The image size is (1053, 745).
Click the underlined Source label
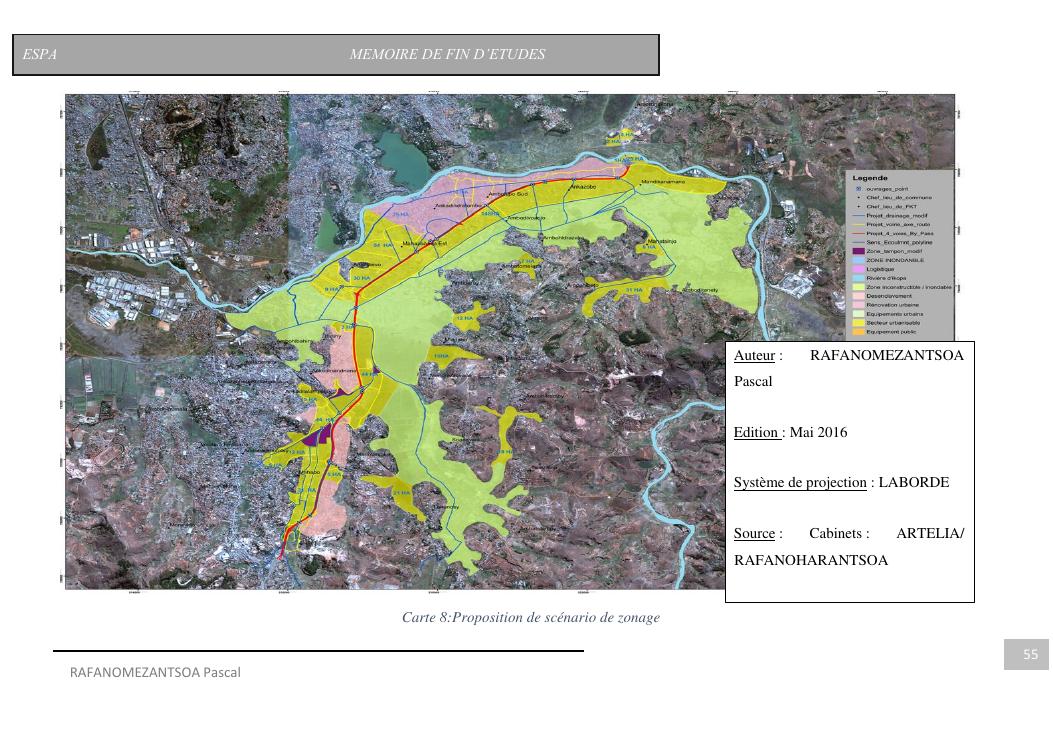tap(755, 534)
